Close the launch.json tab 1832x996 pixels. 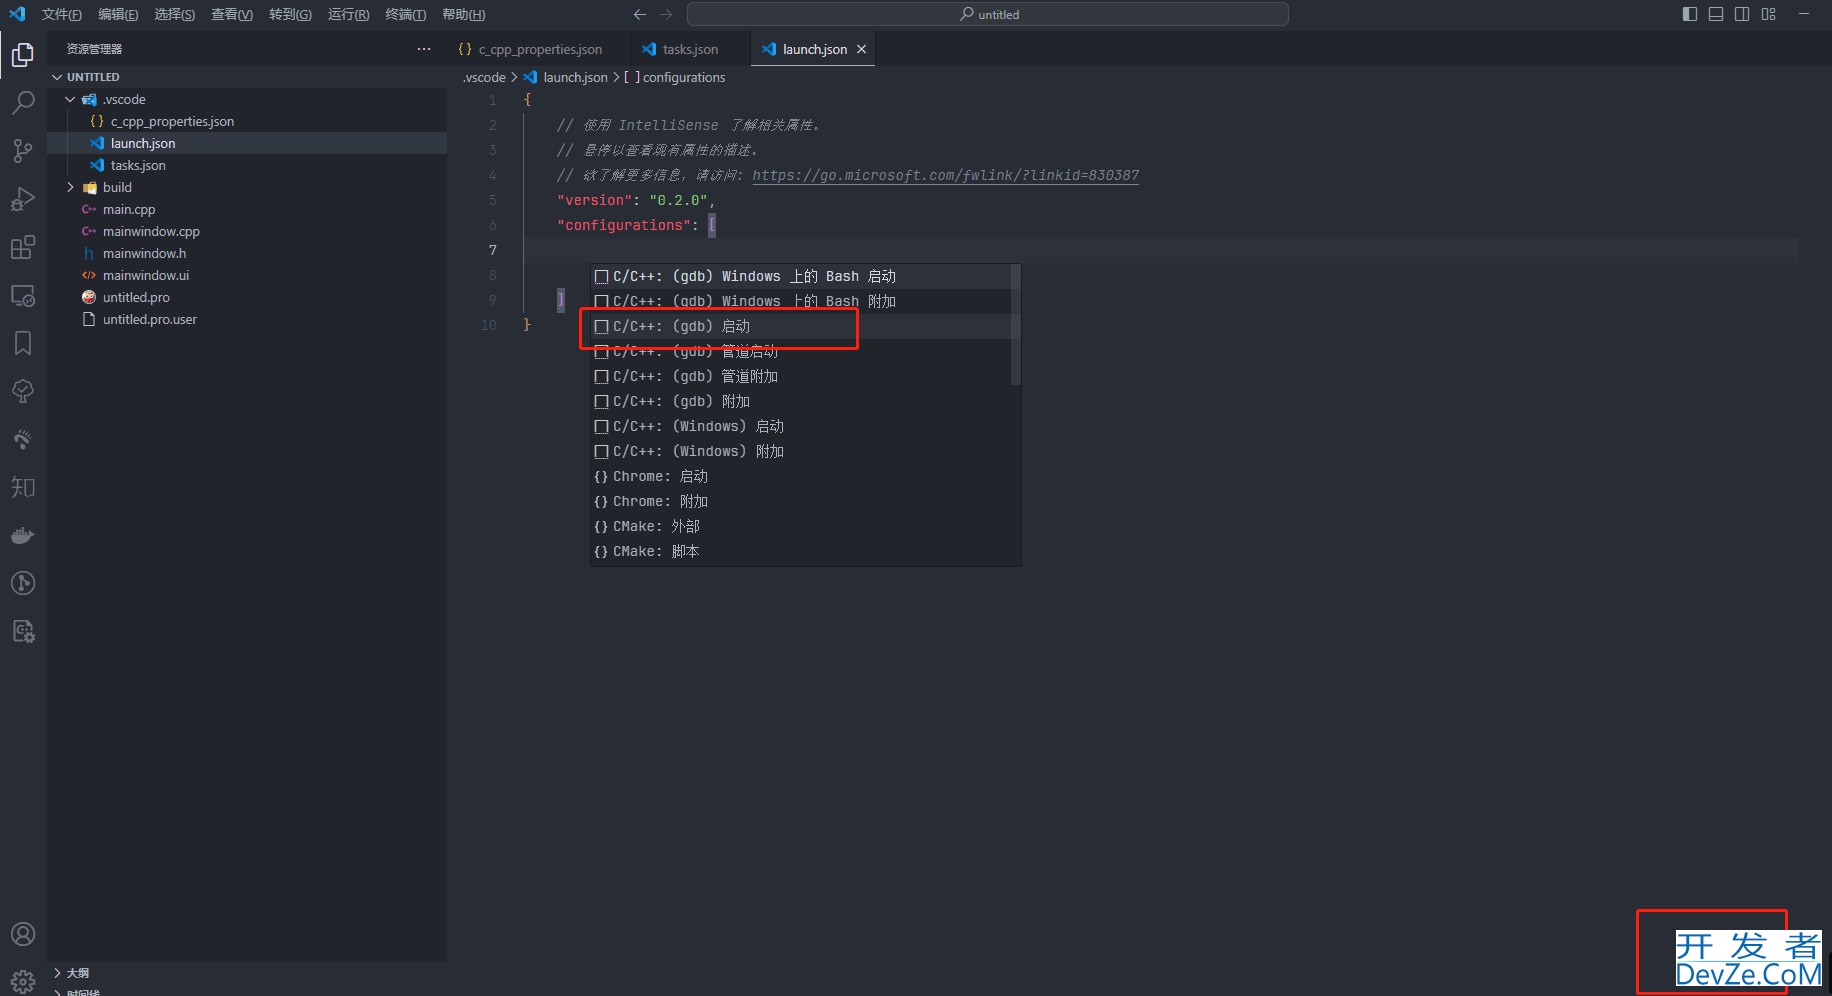861,49
